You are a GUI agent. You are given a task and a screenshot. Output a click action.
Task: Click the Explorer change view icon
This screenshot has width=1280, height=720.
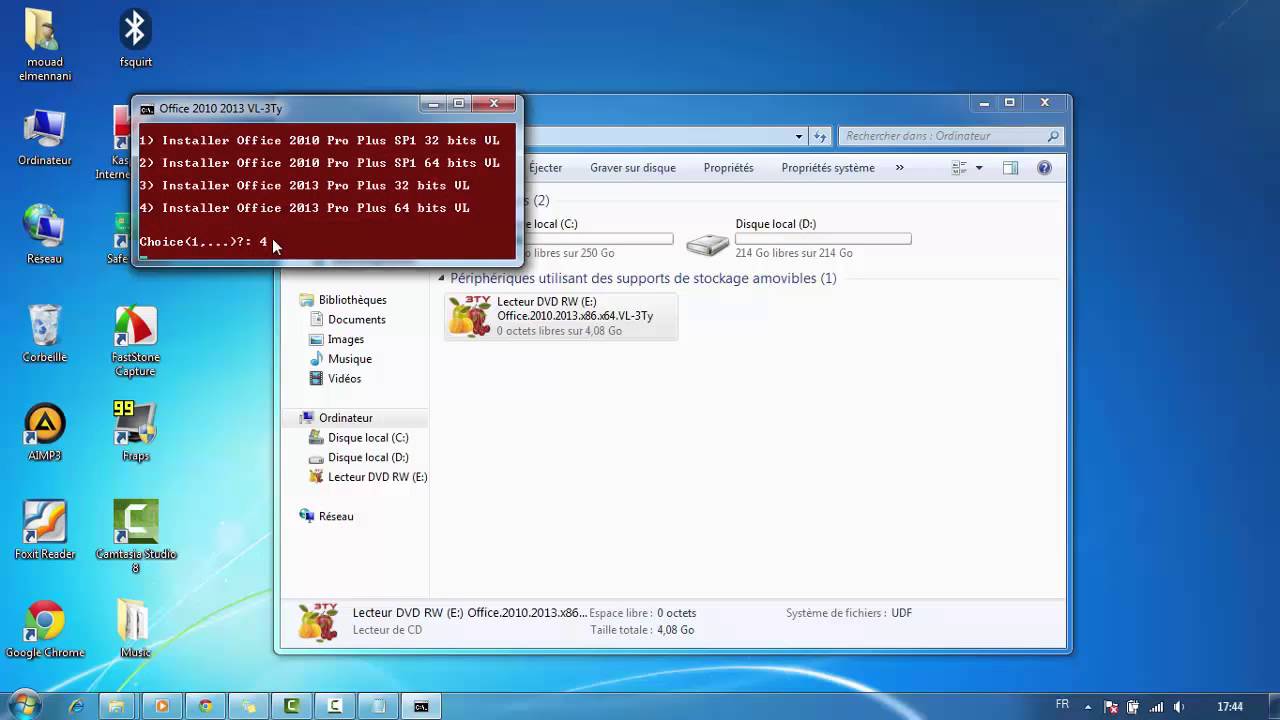[960, 168]
